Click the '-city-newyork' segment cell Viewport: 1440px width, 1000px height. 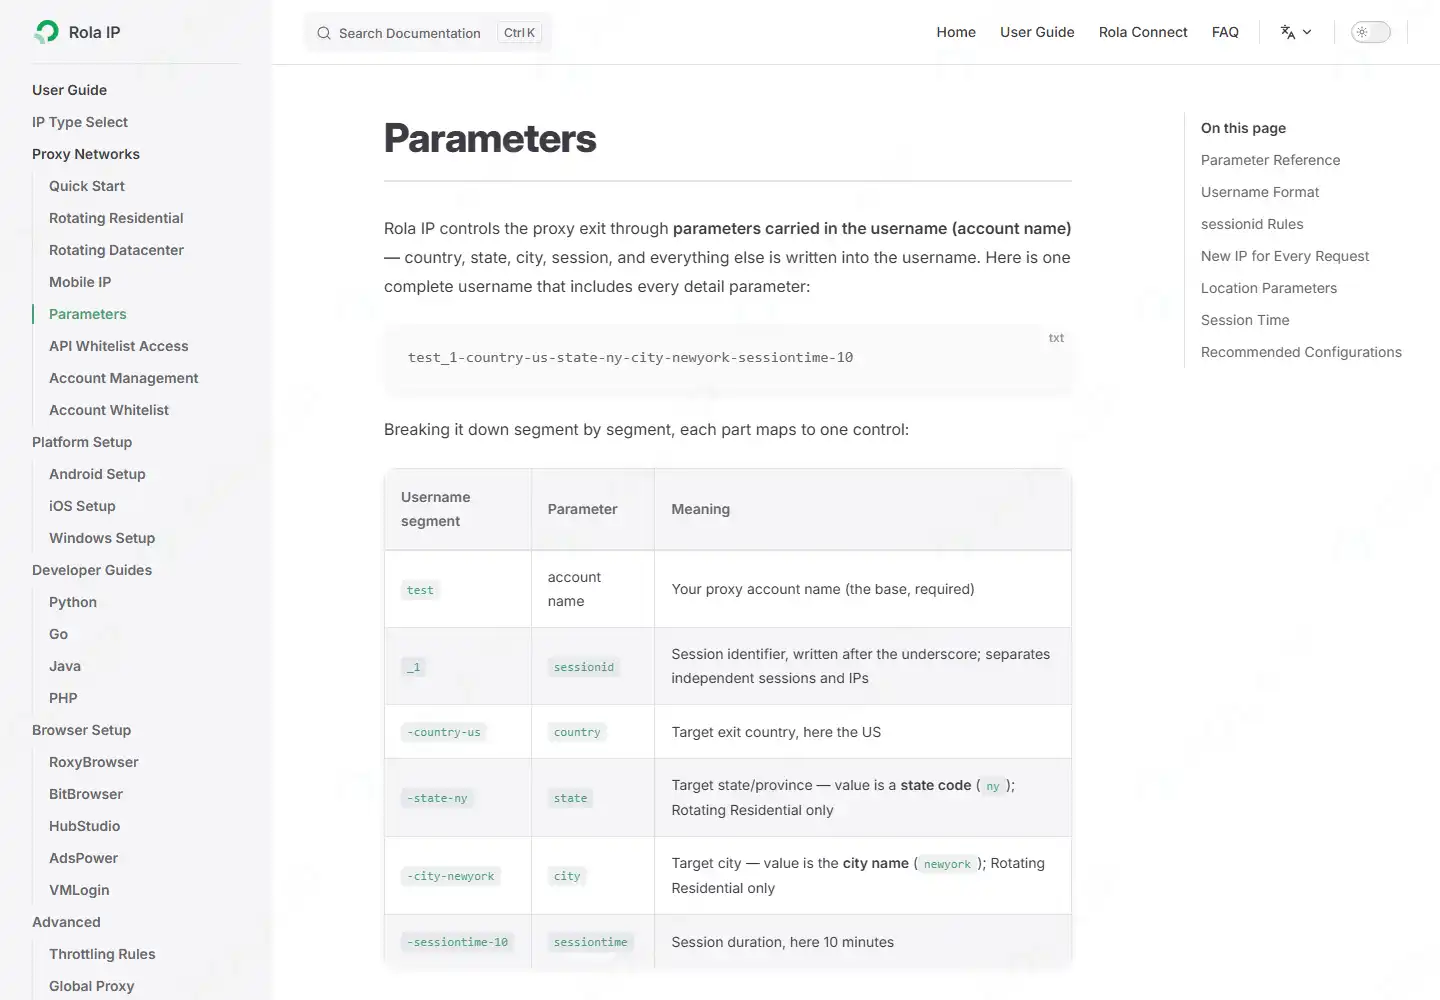(451, 876)
